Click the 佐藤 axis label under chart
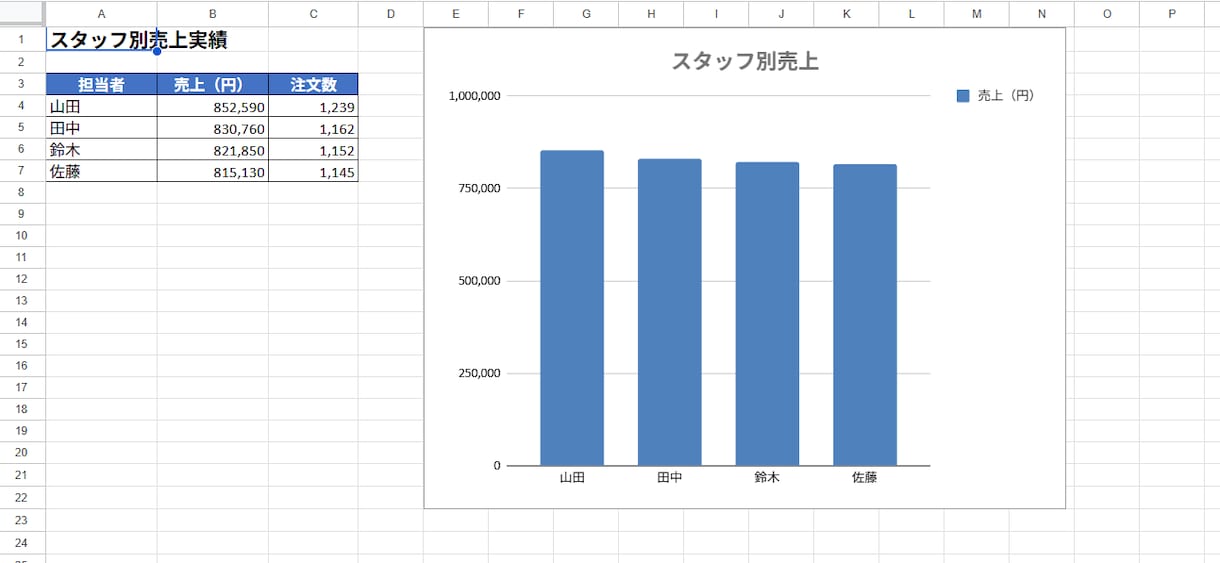The width and height of the screenshot is (1220, 563). (865, 478)
